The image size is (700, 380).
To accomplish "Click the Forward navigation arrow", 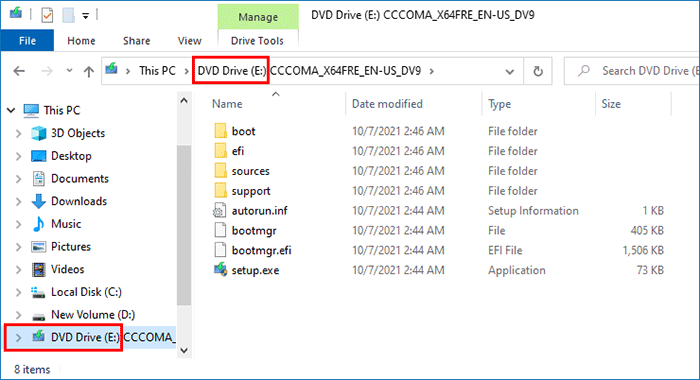I will [47, 71].
